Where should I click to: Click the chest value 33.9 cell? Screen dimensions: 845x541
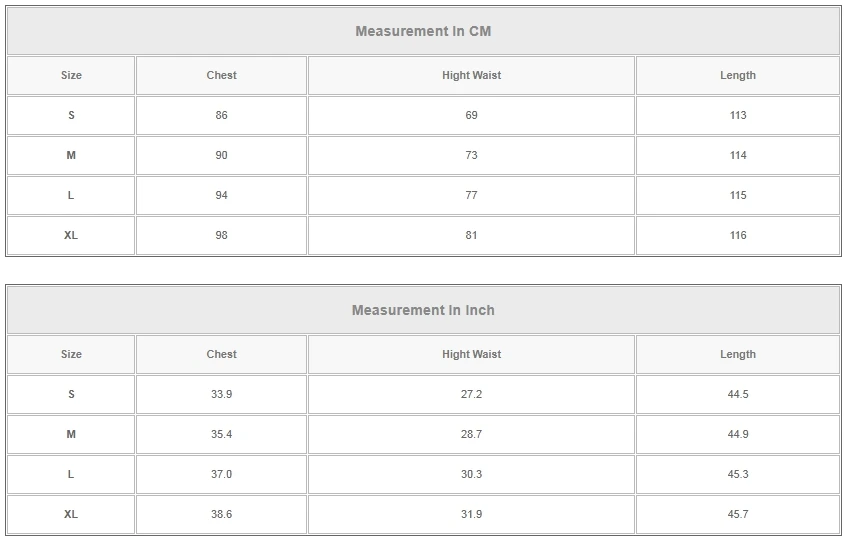(221, 394)
